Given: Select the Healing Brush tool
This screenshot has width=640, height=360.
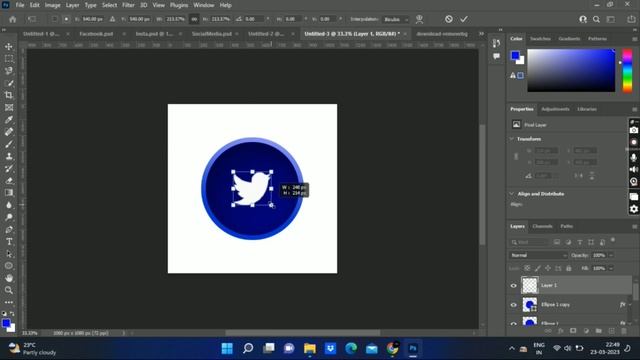Looking at the screenshot, I should pos(9,132).
